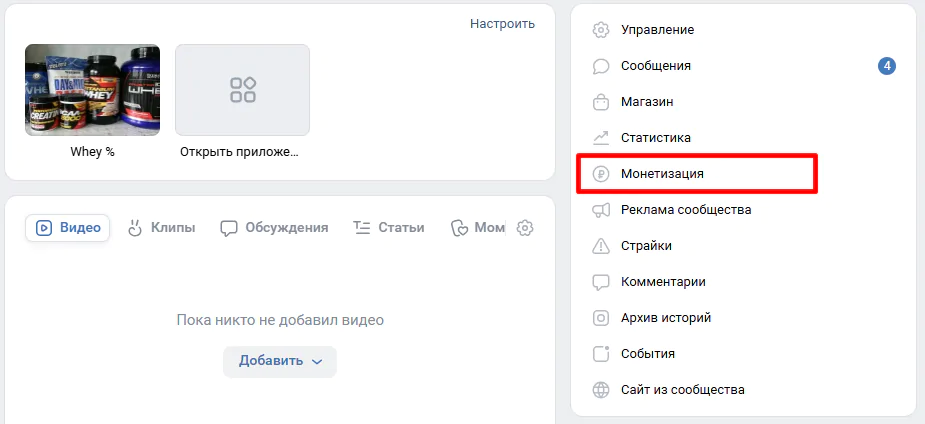This screenshot has width=925, height=424.
Task: Select the Обсуждения tab
Action: (x=275, y=228)
